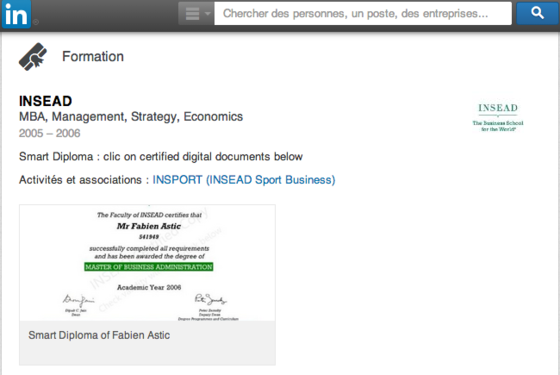Click the Academic Year 2006 text
Image resolution: width=560 pixels, height=375 pixels.
pyautogui.click(x=149, y=287)
